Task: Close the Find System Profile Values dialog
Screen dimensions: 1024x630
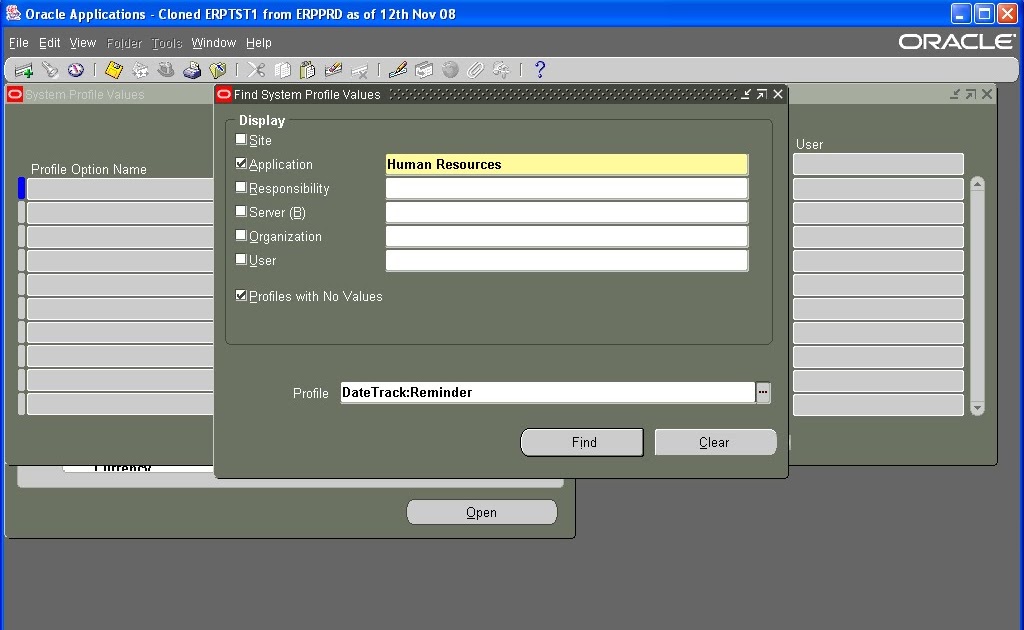Action: tap(778, 95)
